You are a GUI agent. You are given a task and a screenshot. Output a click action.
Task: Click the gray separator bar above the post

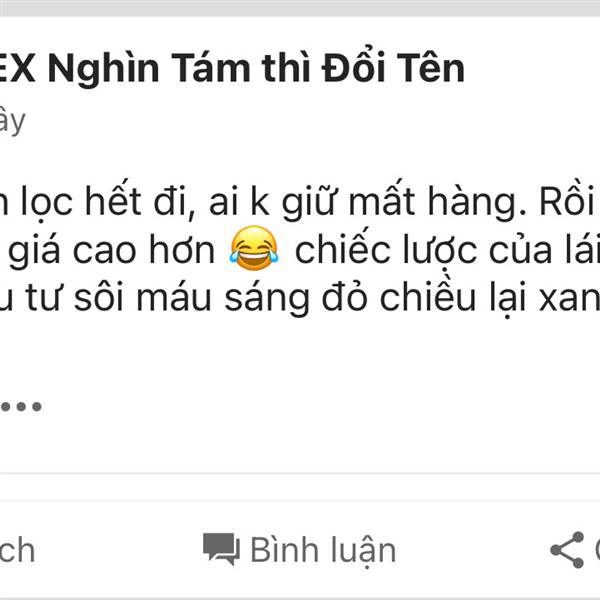pyautogui.click(x=300, y=8)
